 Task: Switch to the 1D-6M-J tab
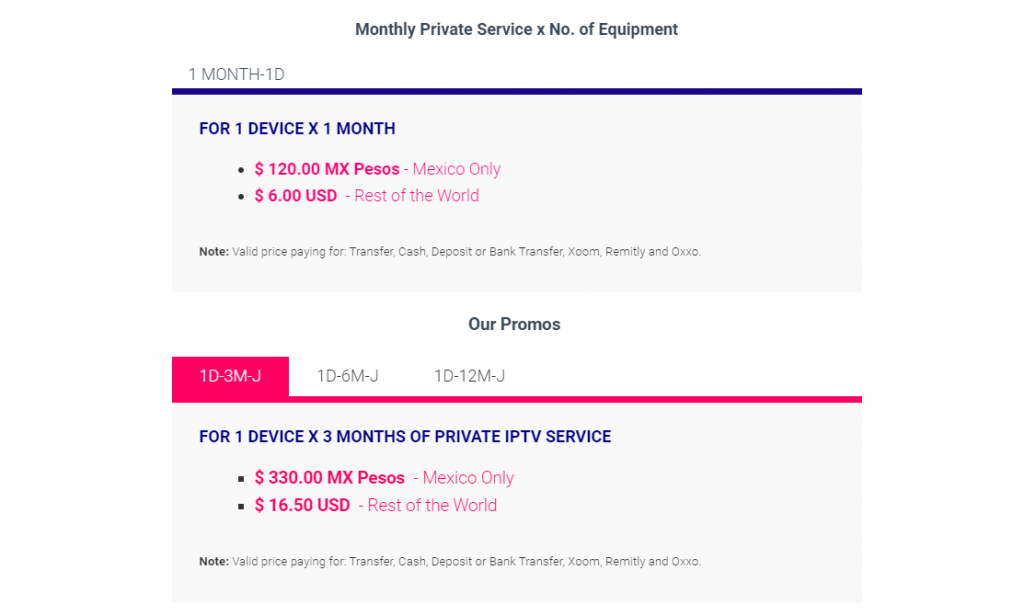pos(347,376)
